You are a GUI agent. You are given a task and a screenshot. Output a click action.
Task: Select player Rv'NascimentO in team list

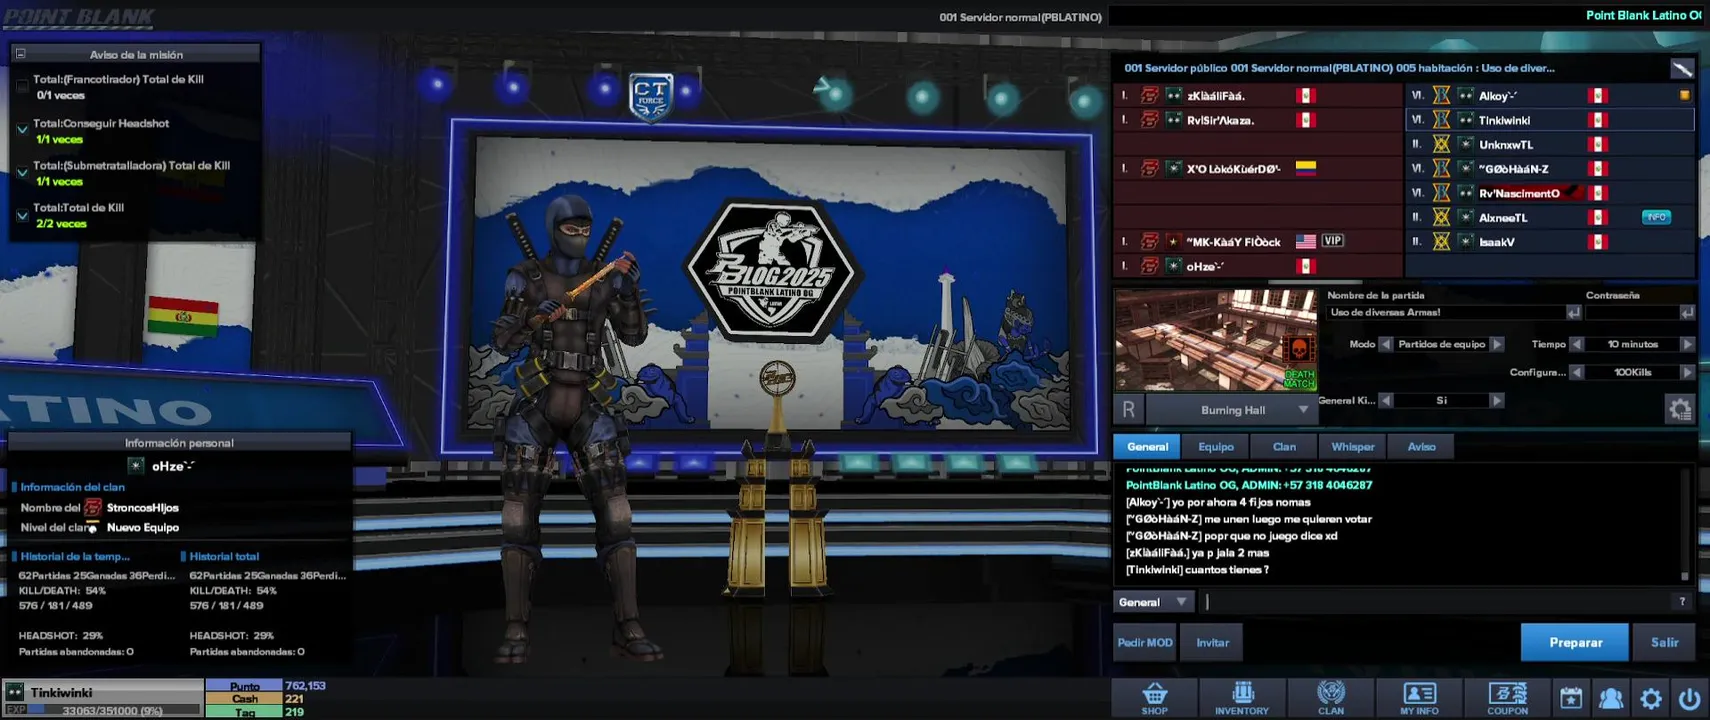click(1550, 193)
